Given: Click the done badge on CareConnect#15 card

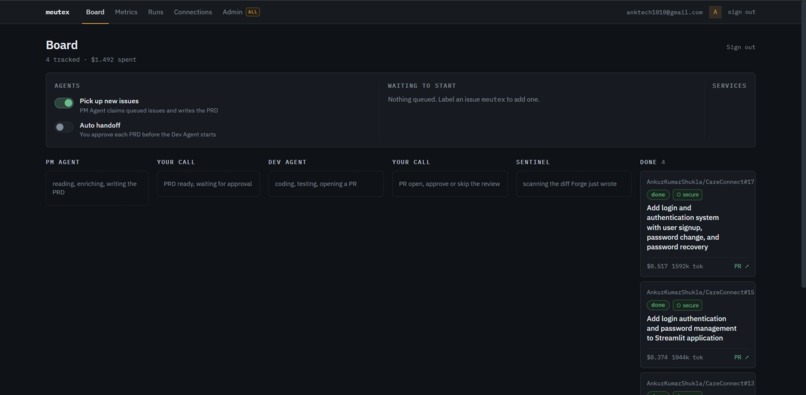Looking at the screenshot, I should tap(658, 306).
